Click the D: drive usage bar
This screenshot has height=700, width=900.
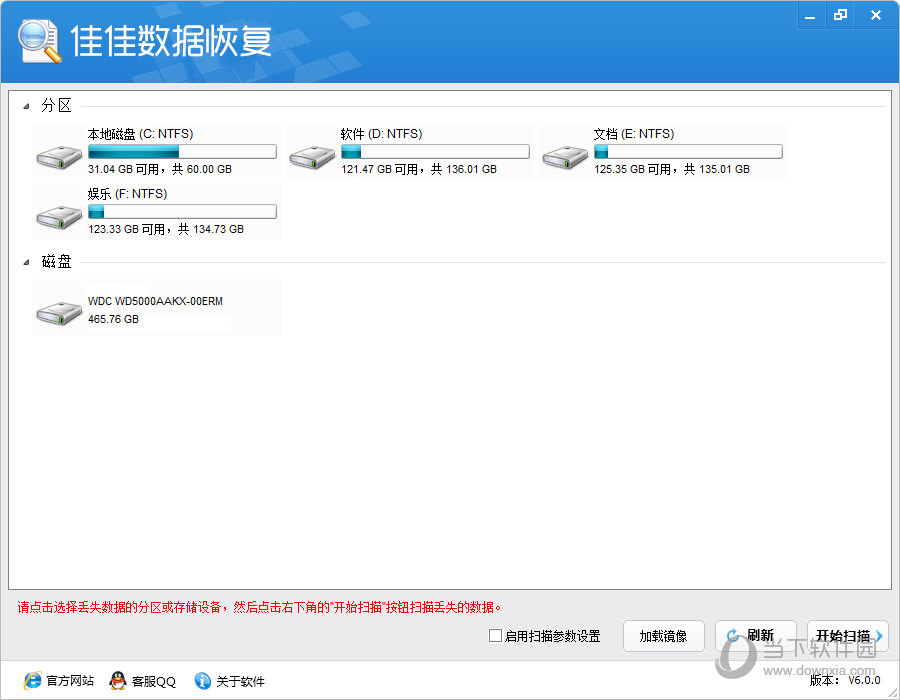(435, 152)
